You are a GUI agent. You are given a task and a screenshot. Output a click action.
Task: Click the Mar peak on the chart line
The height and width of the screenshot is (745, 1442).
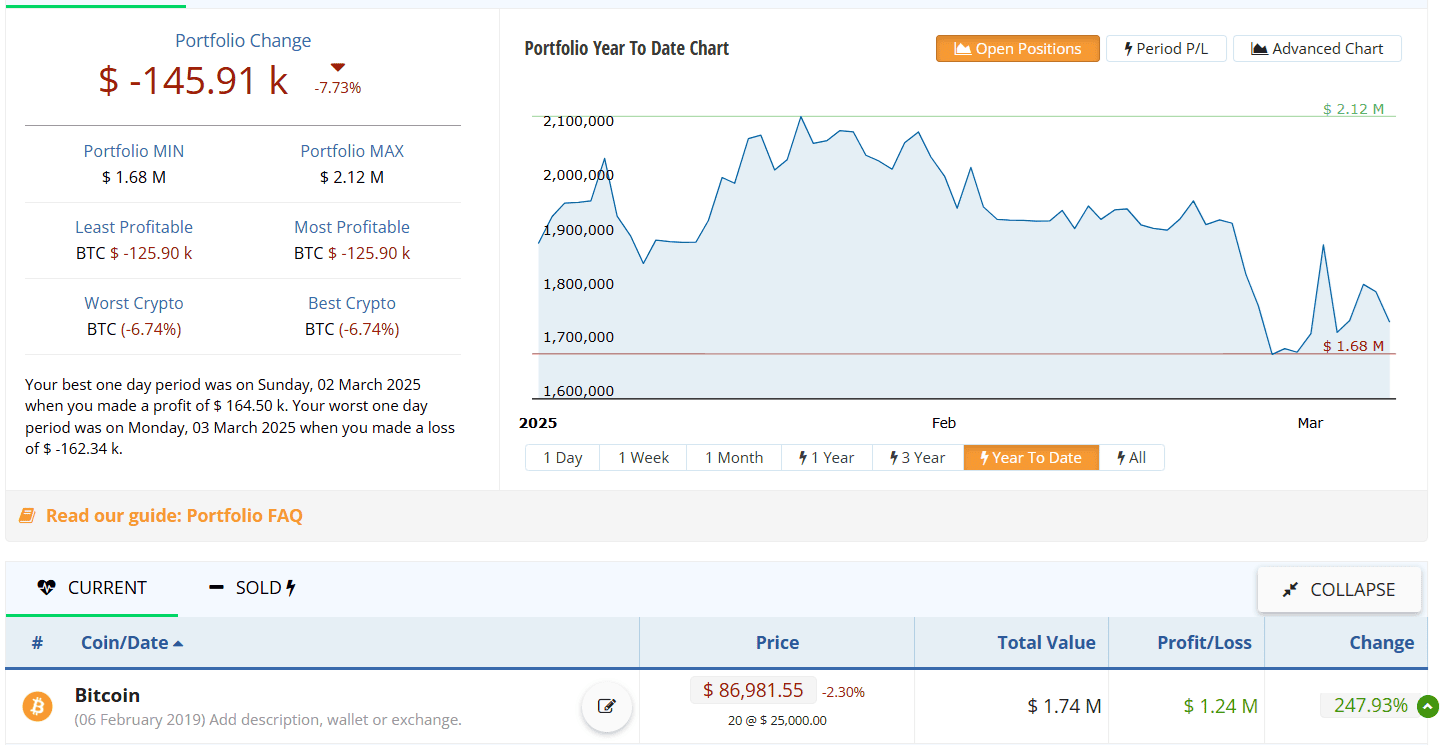tap(1323, 245)
